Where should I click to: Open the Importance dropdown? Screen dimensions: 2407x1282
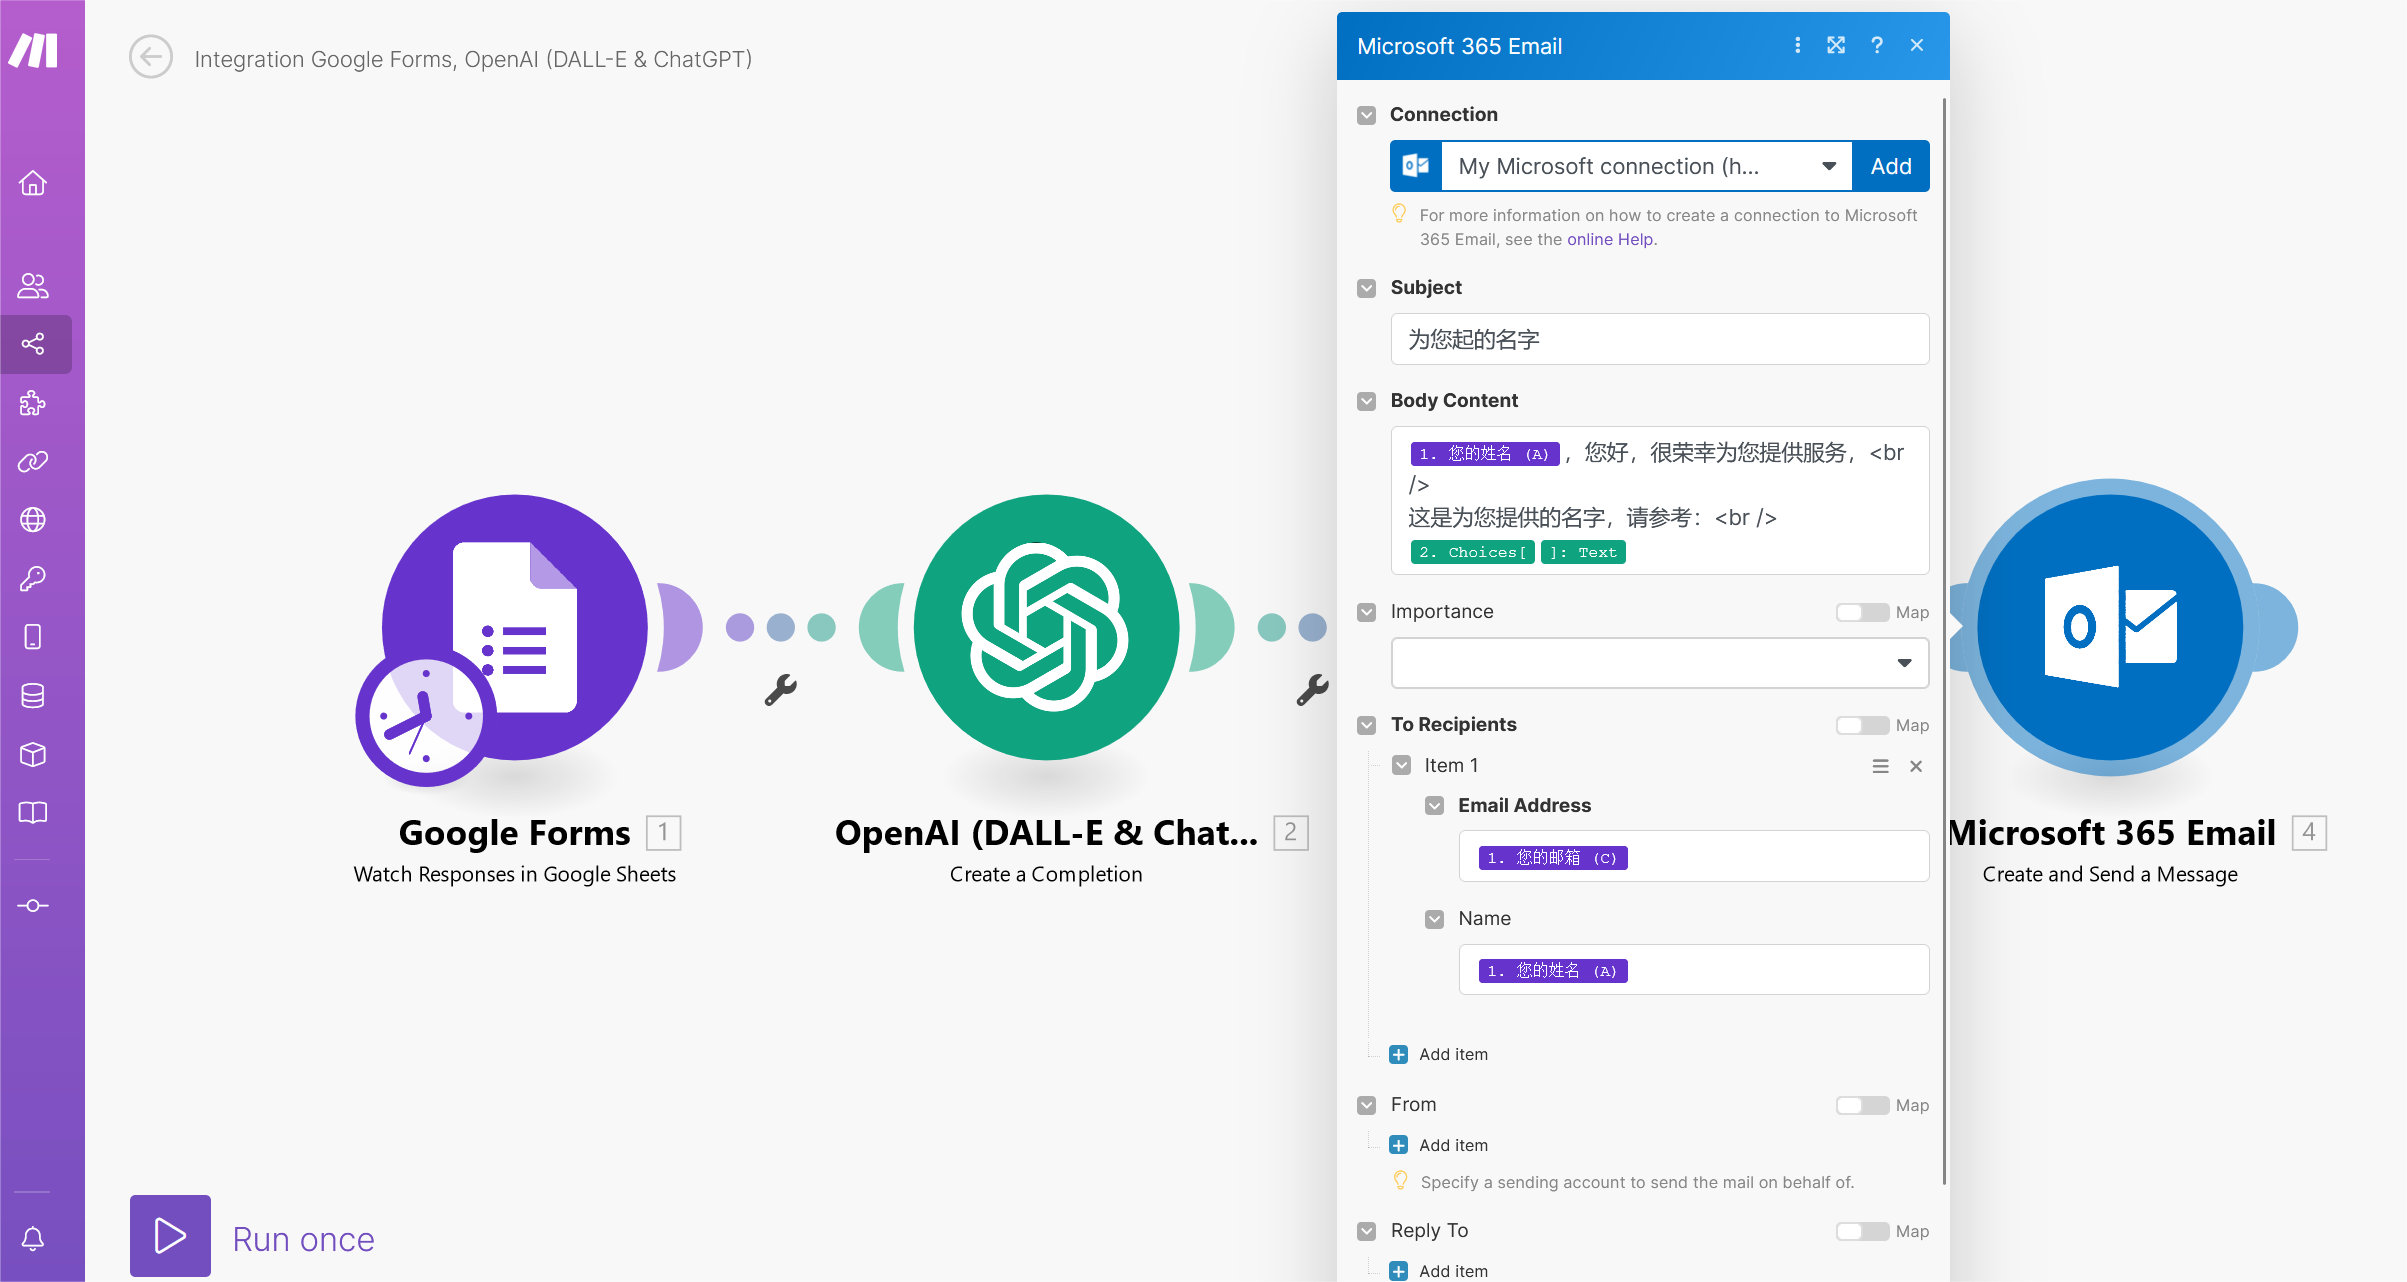[x=1660, y=663]
